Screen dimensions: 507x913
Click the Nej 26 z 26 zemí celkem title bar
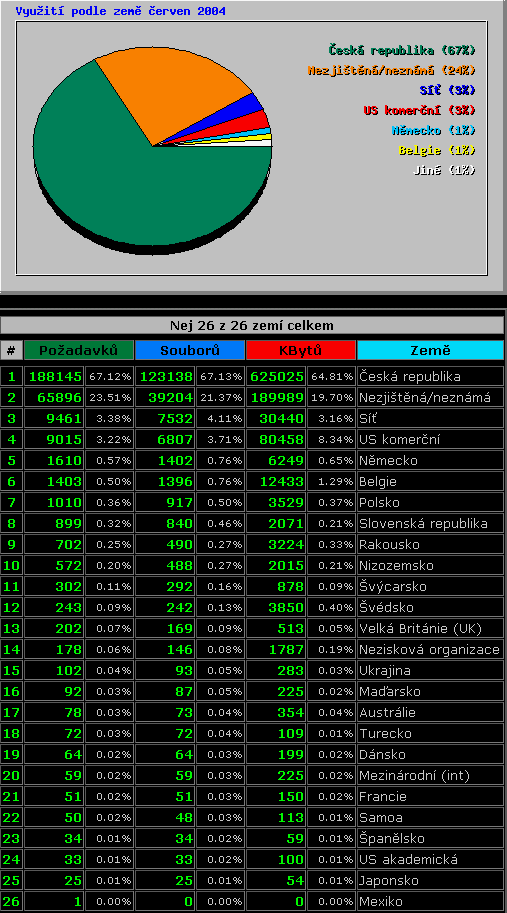coord(252,325)
